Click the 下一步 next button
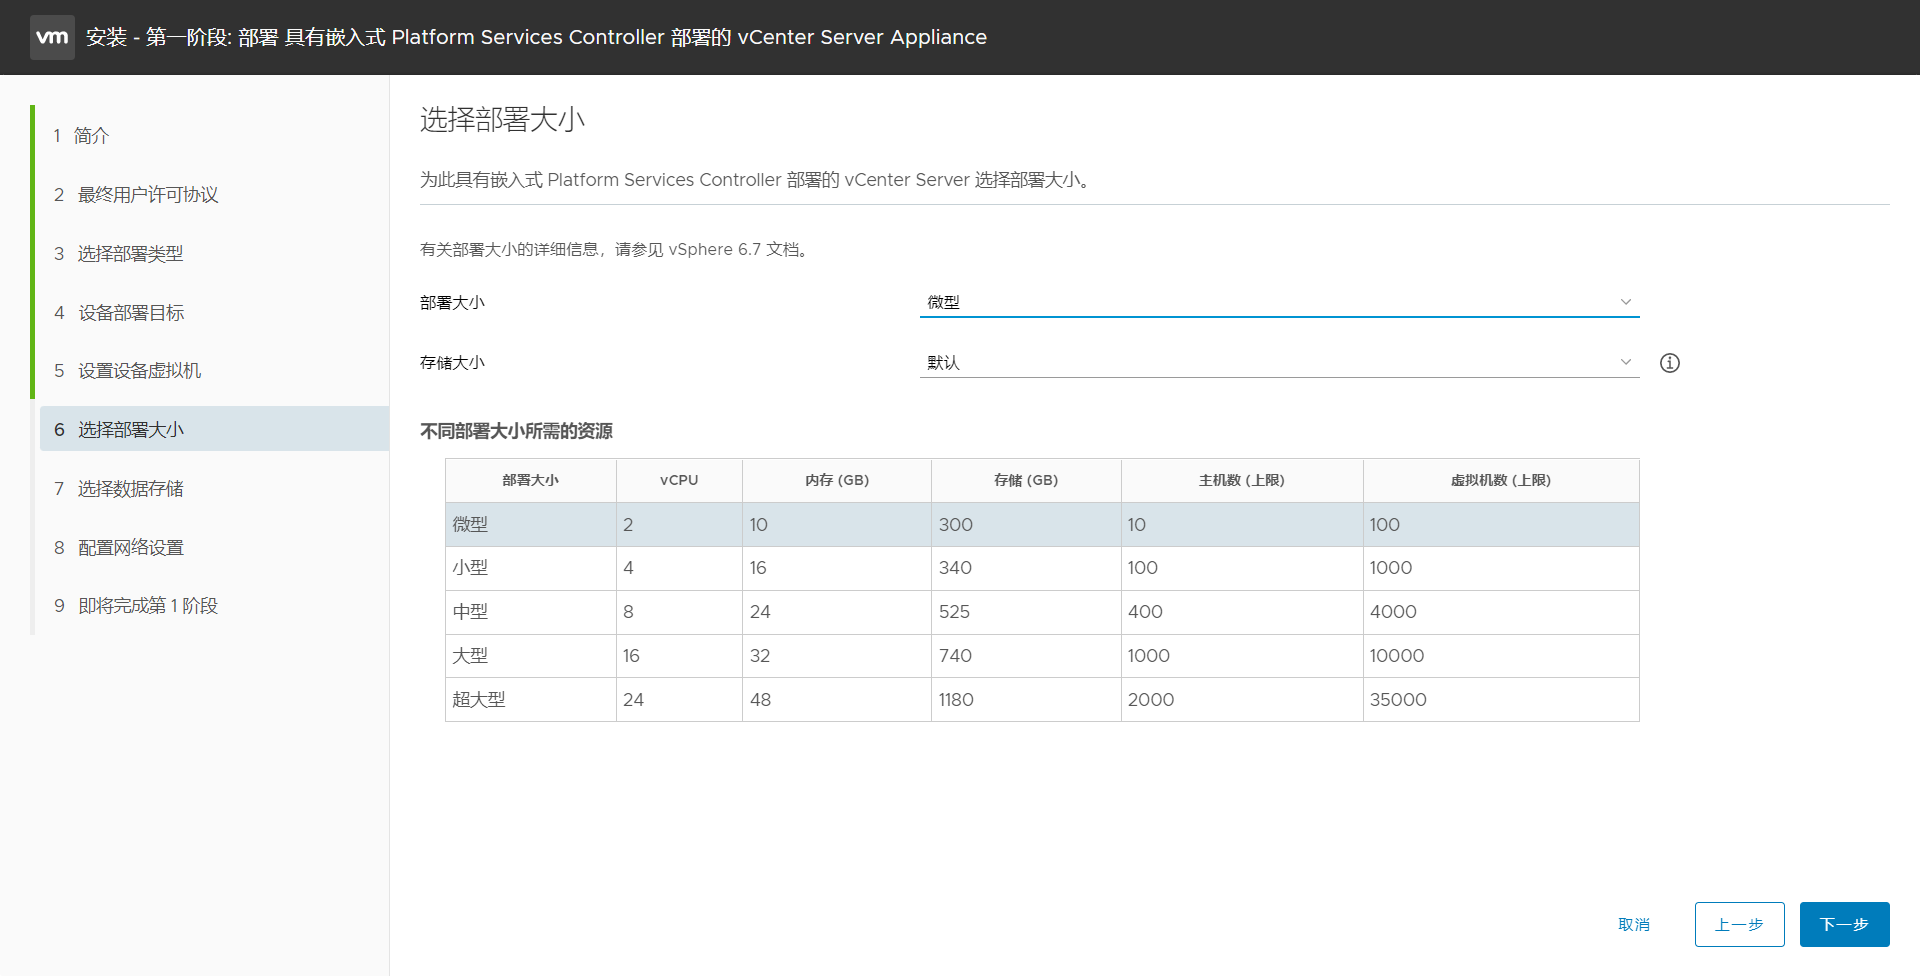 (1844, 924)
